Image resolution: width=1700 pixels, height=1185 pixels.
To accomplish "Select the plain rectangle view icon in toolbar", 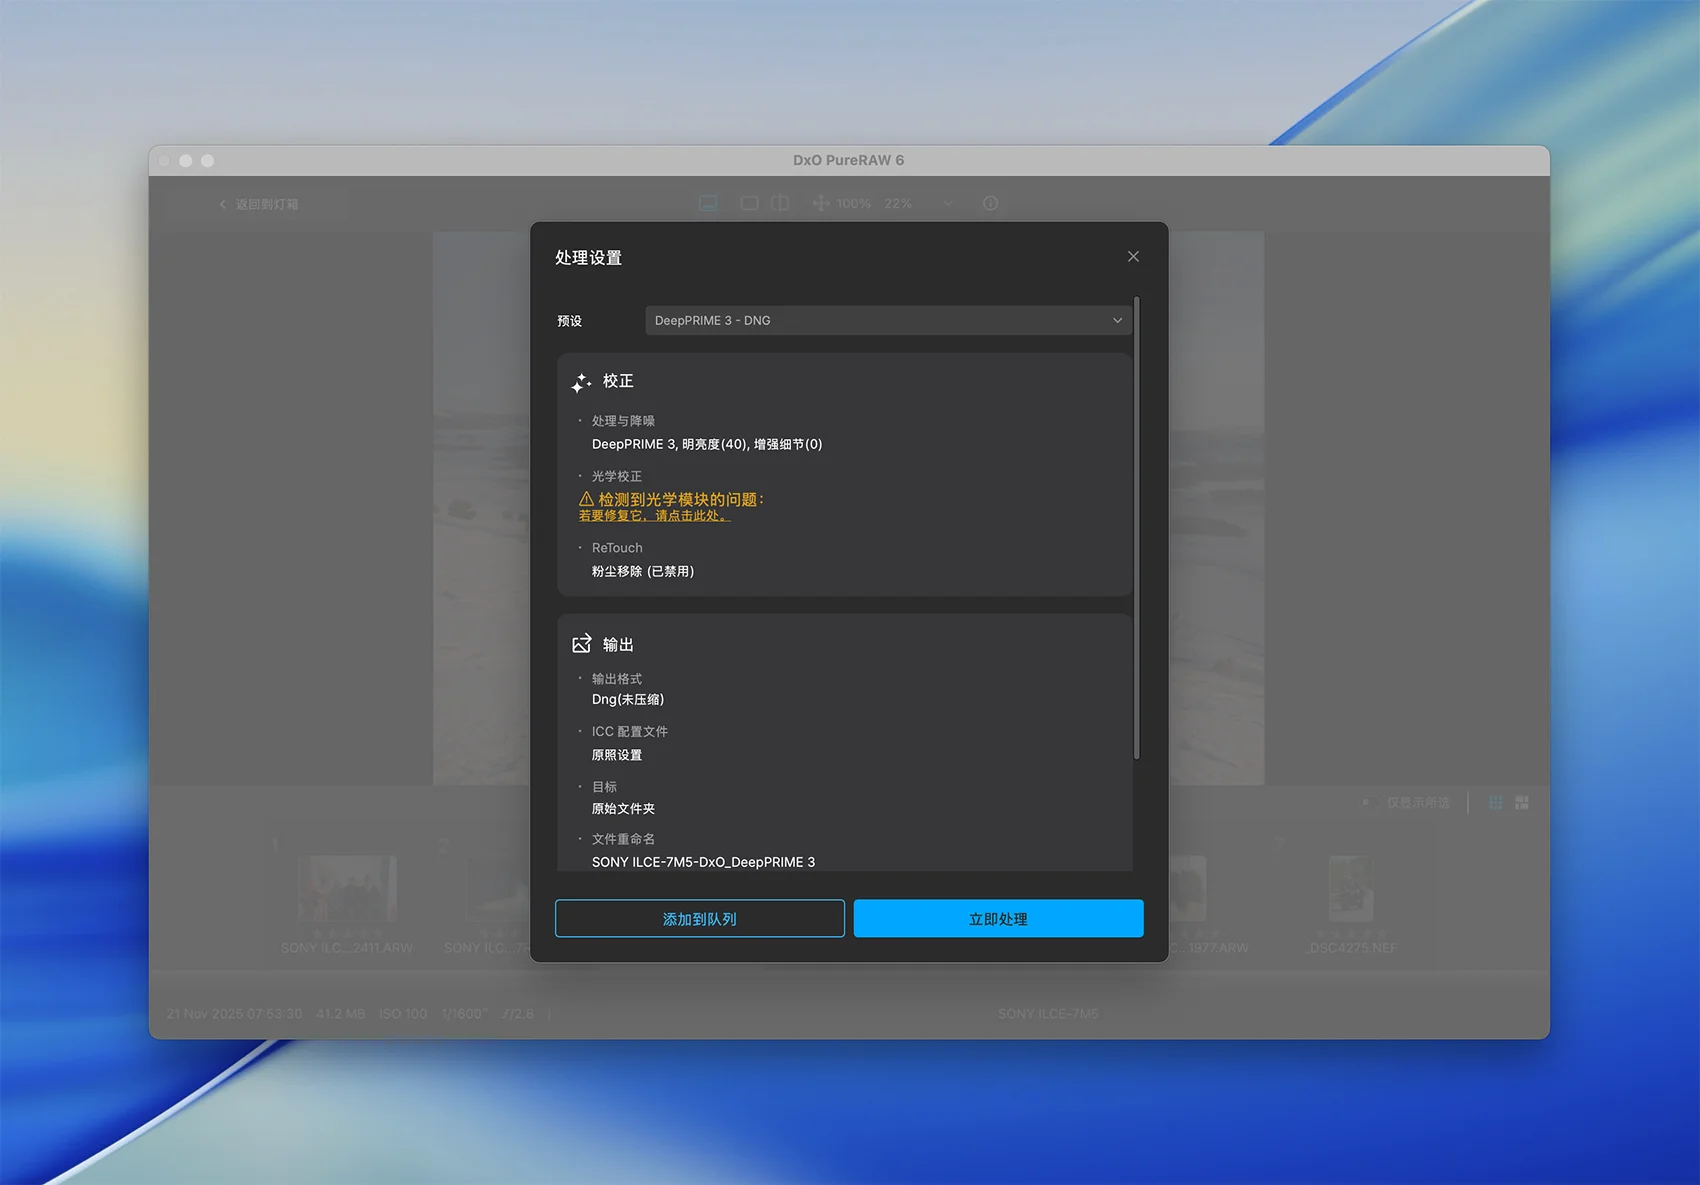I will click(x=749, y=203).
